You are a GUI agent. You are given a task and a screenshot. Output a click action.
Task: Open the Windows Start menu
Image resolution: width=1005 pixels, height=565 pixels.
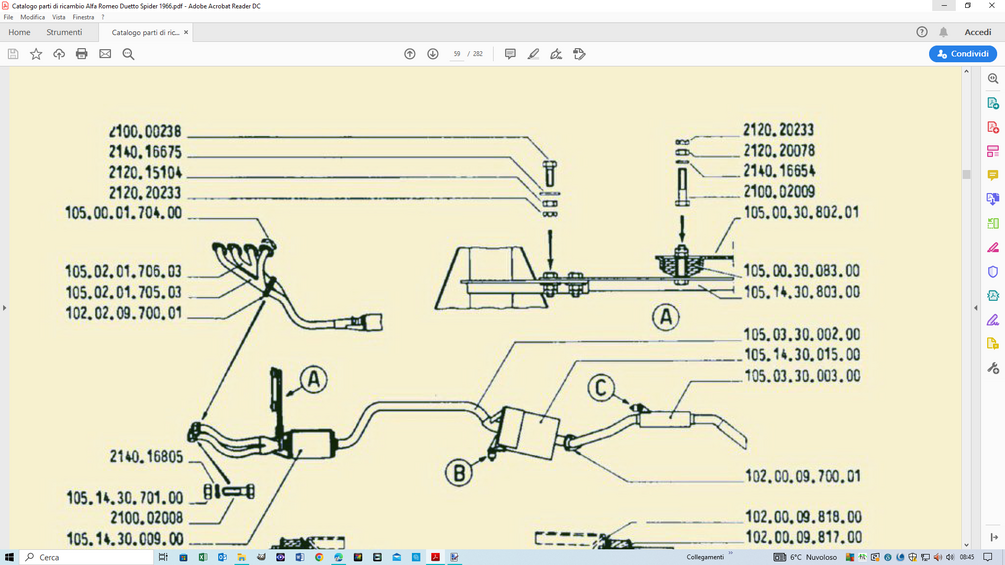(9, 557)
